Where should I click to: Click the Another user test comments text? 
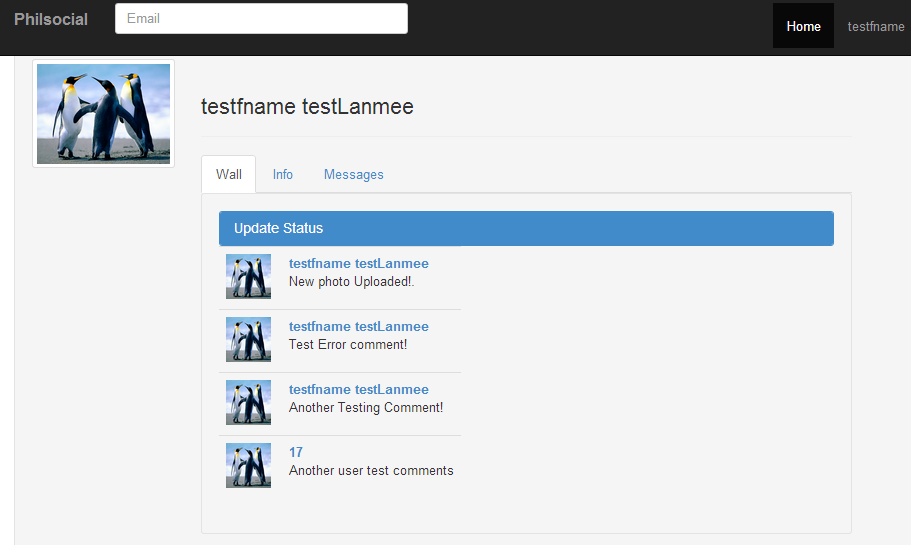click(371, 471)
